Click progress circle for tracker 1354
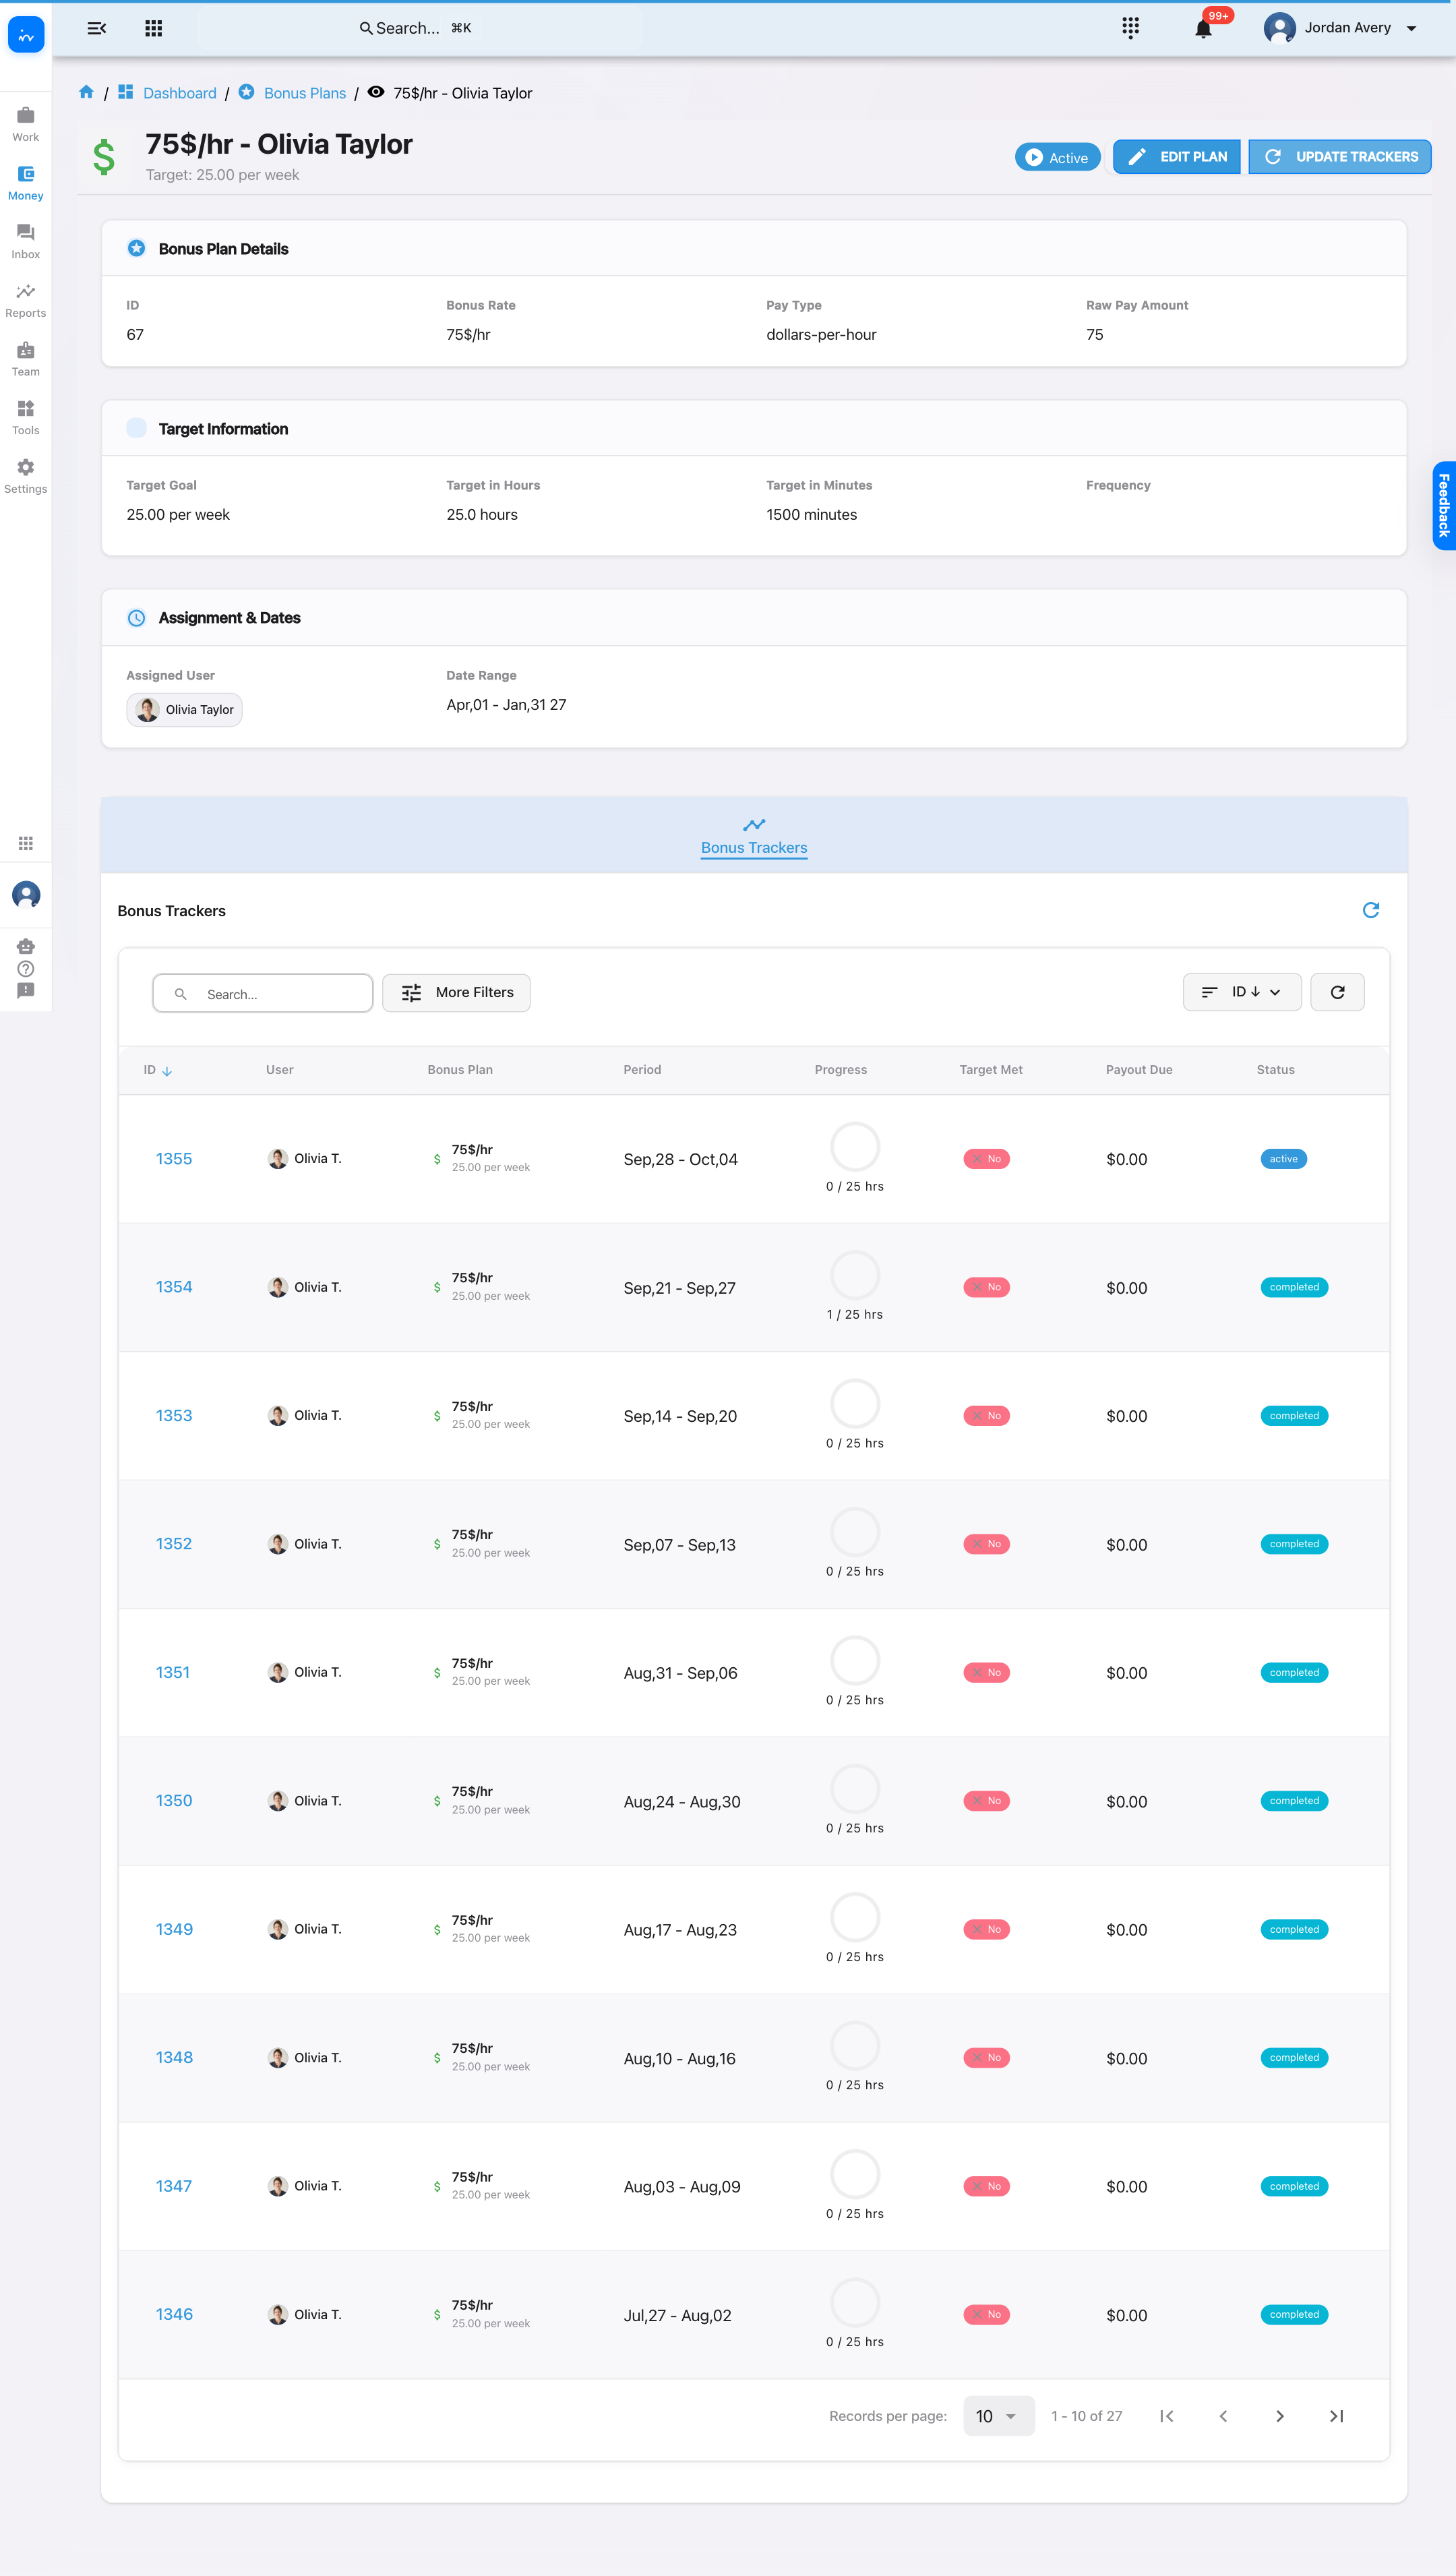1456x2576 pixels. [x=855, y=1275]
